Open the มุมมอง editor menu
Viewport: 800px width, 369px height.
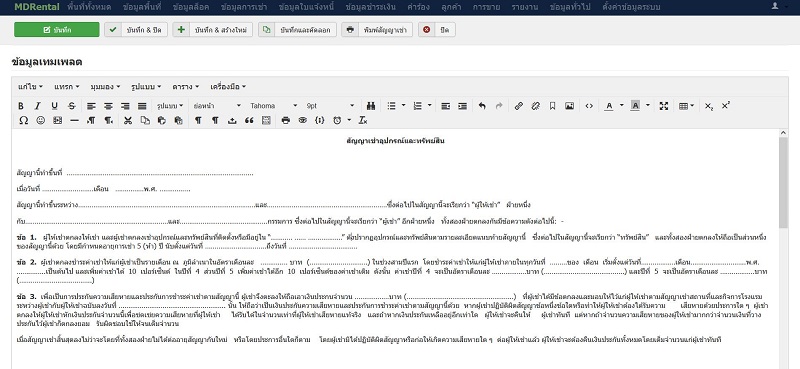pos(105,87)
